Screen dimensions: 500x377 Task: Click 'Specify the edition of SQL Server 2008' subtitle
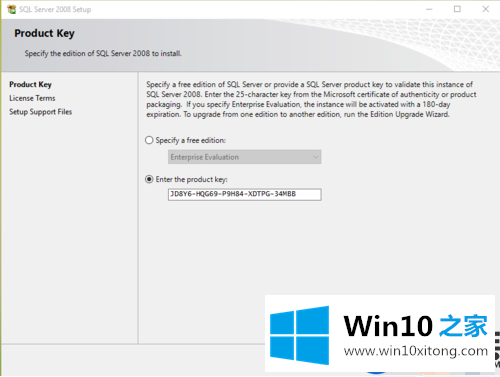pyautogui.click(x=103, y=53)
